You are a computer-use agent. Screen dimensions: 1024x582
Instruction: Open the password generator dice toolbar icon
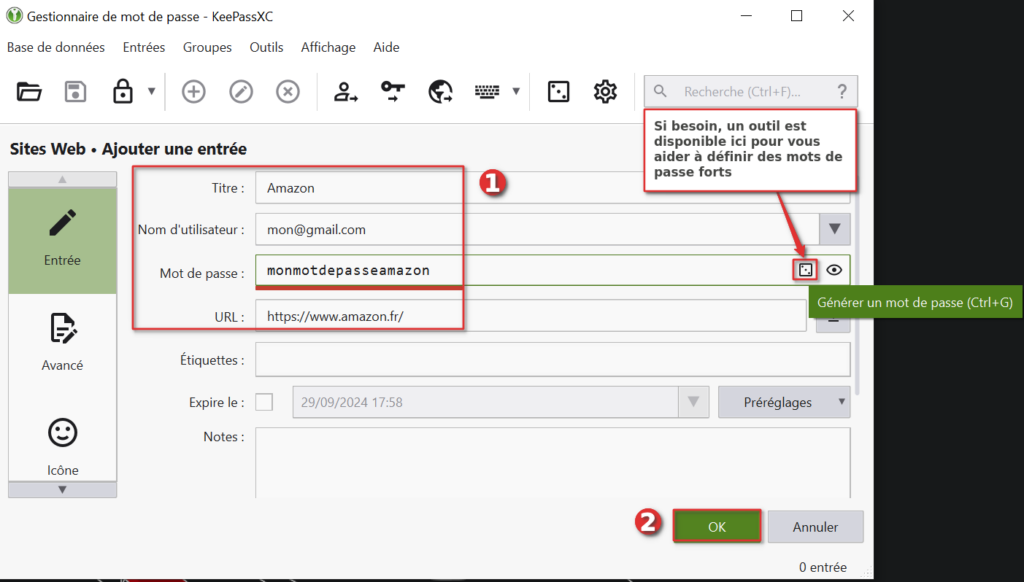click(x=558, y=92)
